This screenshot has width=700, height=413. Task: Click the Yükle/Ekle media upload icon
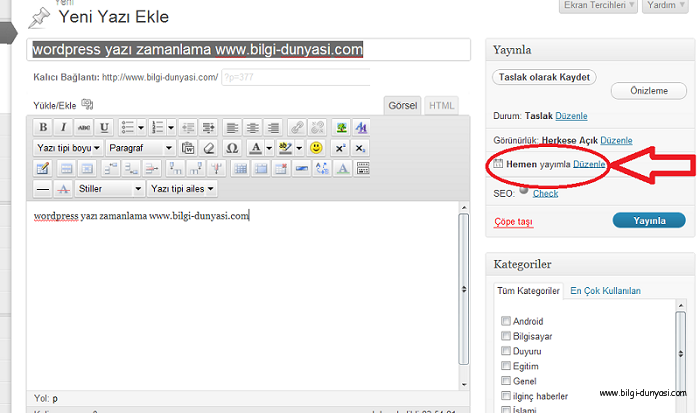click(x=87, y=105)
